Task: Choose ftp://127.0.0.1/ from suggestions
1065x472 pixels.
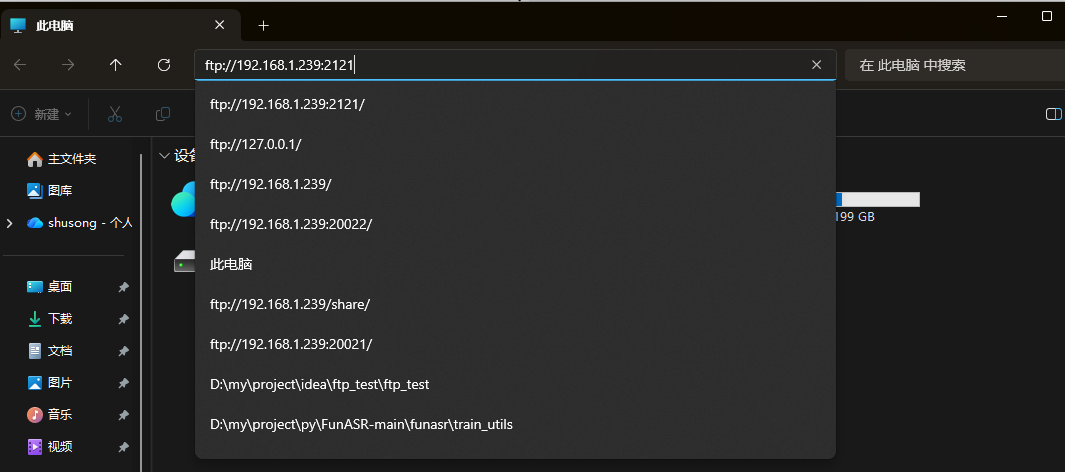Action: click(x=255, y=144)
